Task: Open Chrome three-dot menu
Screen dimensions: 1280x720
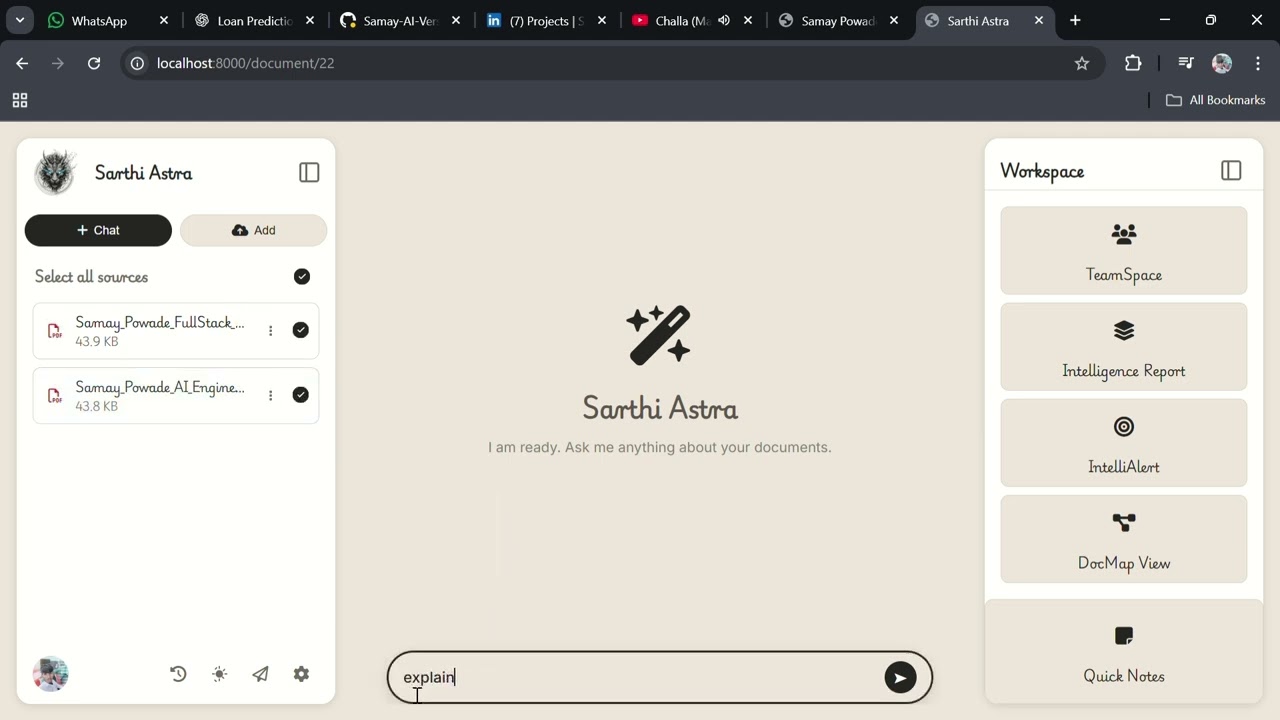Action: pyautogui.click(x=1258, y=63)
